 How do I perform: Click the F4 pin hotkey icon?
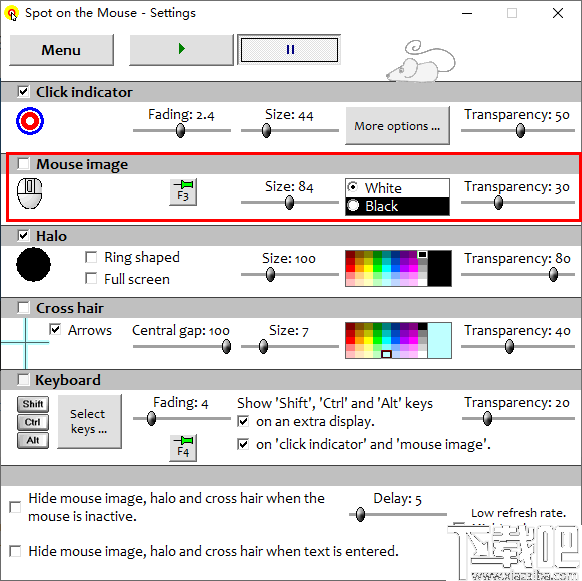point(183,448)
